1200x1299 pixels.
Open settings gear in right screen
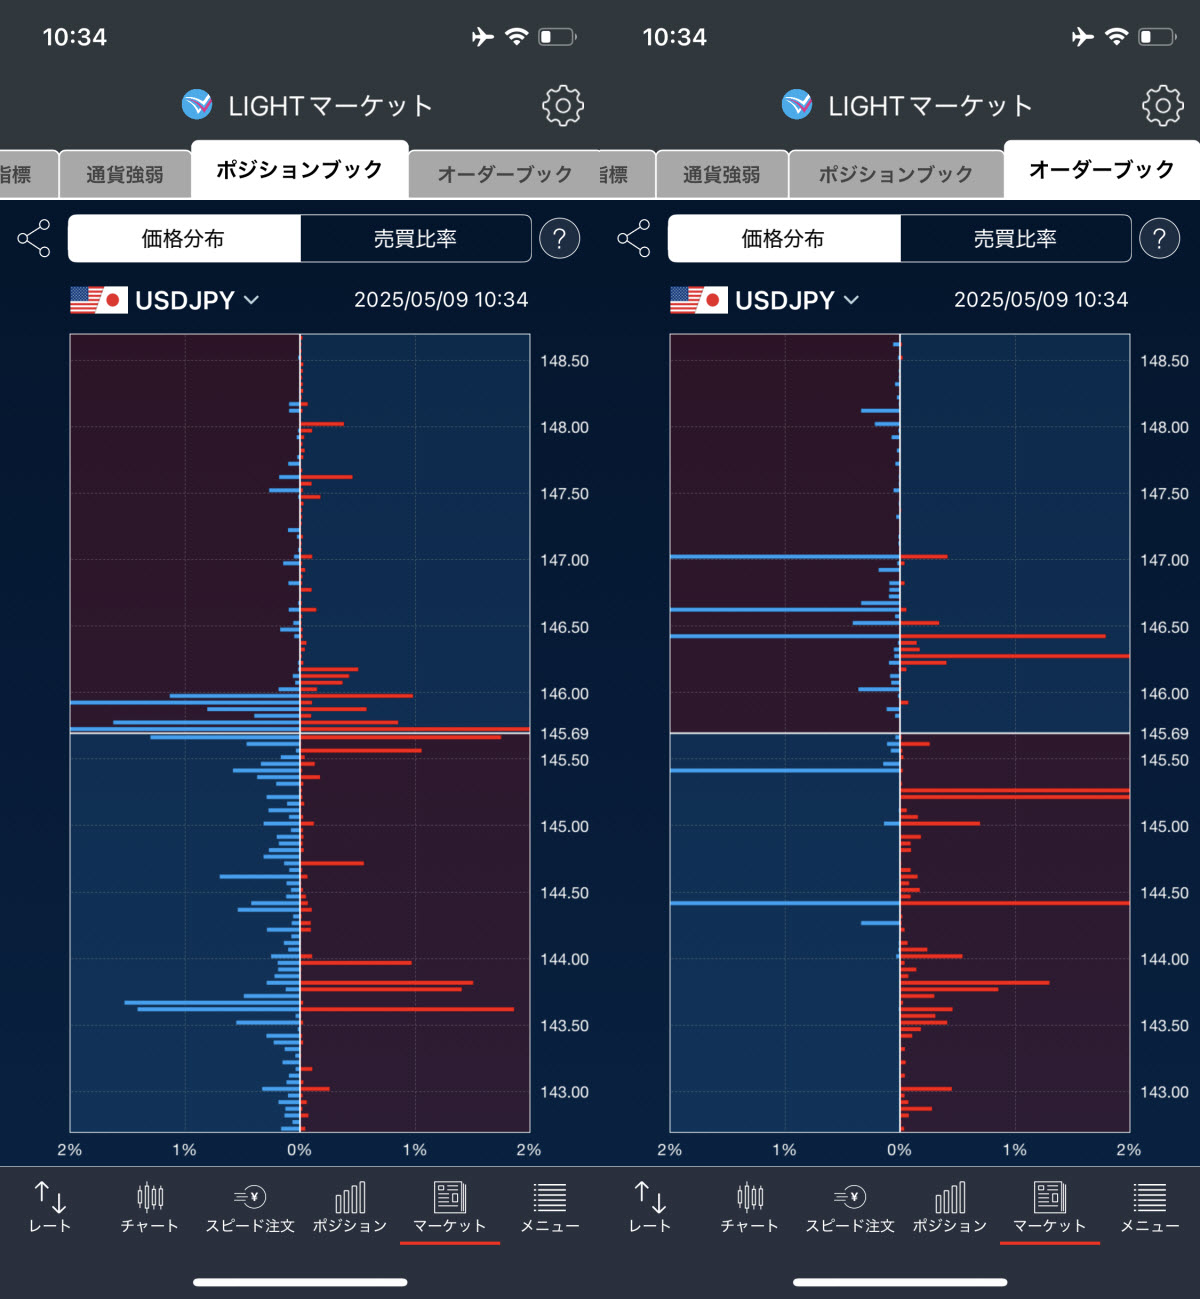point(1163,105)
